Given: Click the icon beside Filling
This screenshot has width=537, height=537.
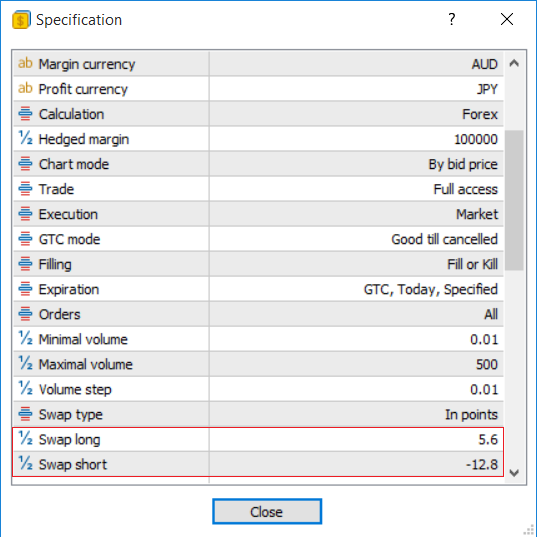Looking at the screenshot, I should (25, 264).
